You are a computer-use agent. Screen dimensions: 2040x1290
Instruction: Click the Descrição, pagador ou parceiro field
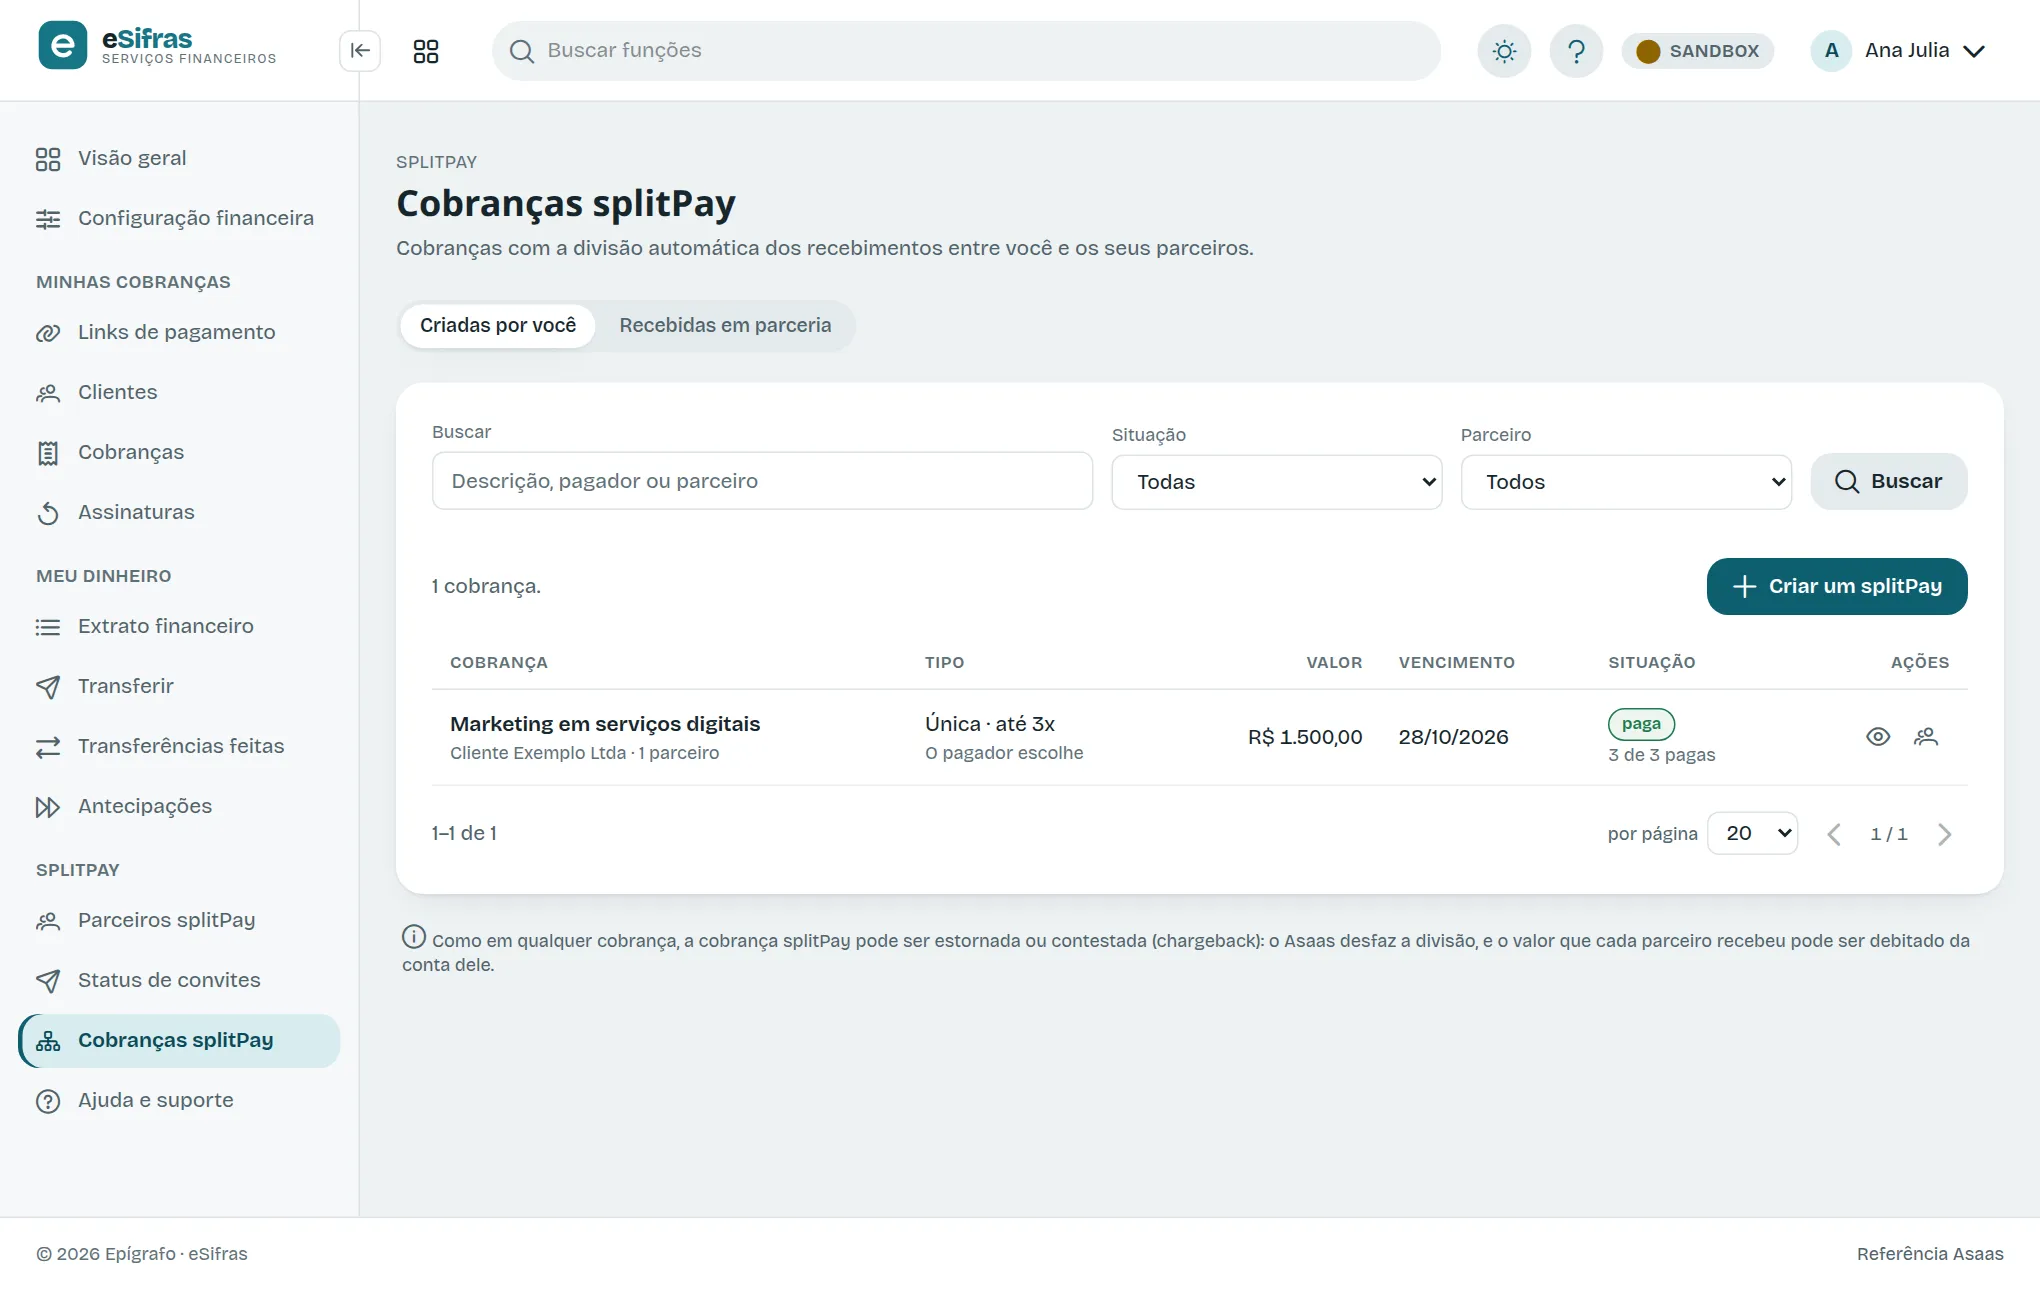point(762,481)
